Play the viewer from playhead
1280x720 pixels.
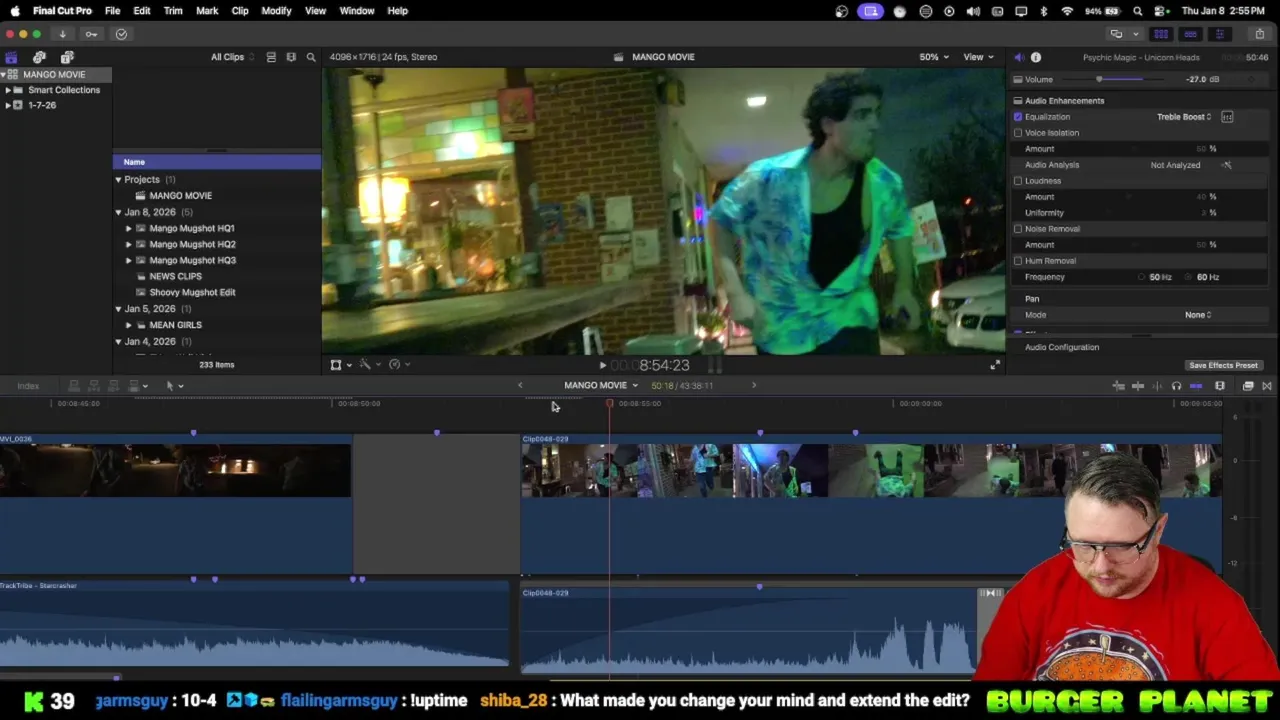coord(602,366)
